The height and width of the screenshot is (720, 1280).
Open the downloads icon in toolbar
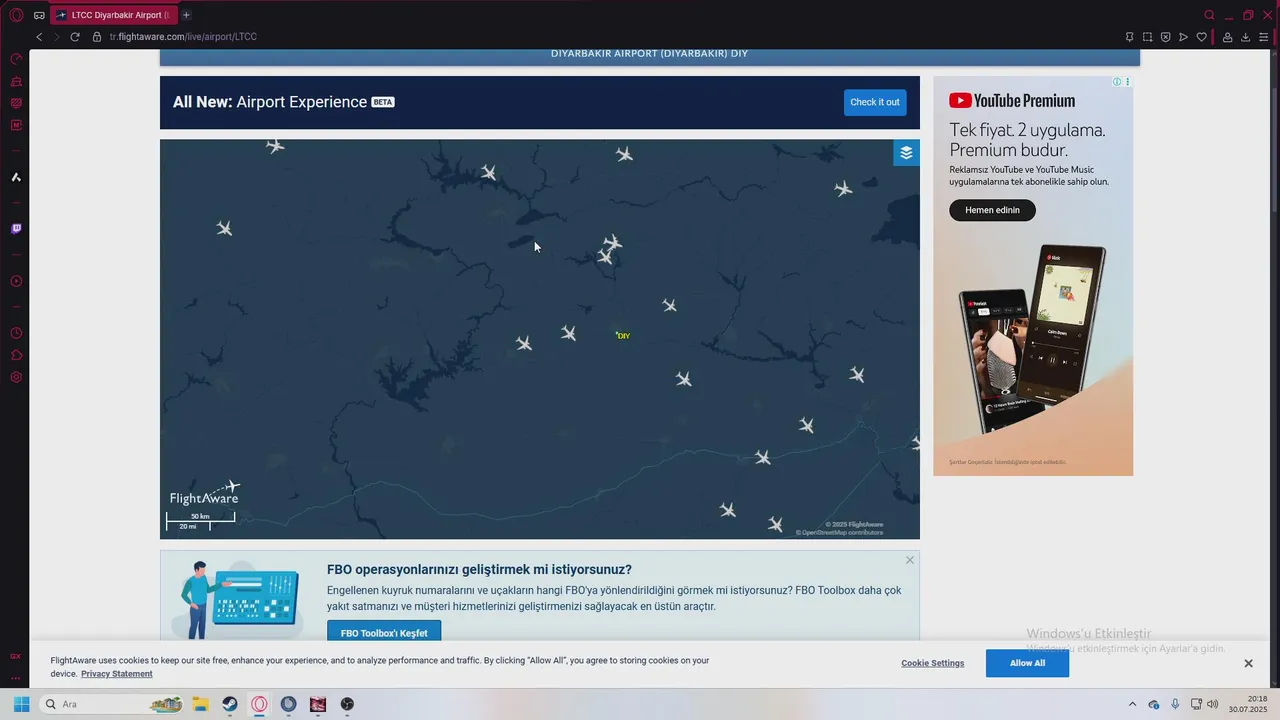[1245, 37]
